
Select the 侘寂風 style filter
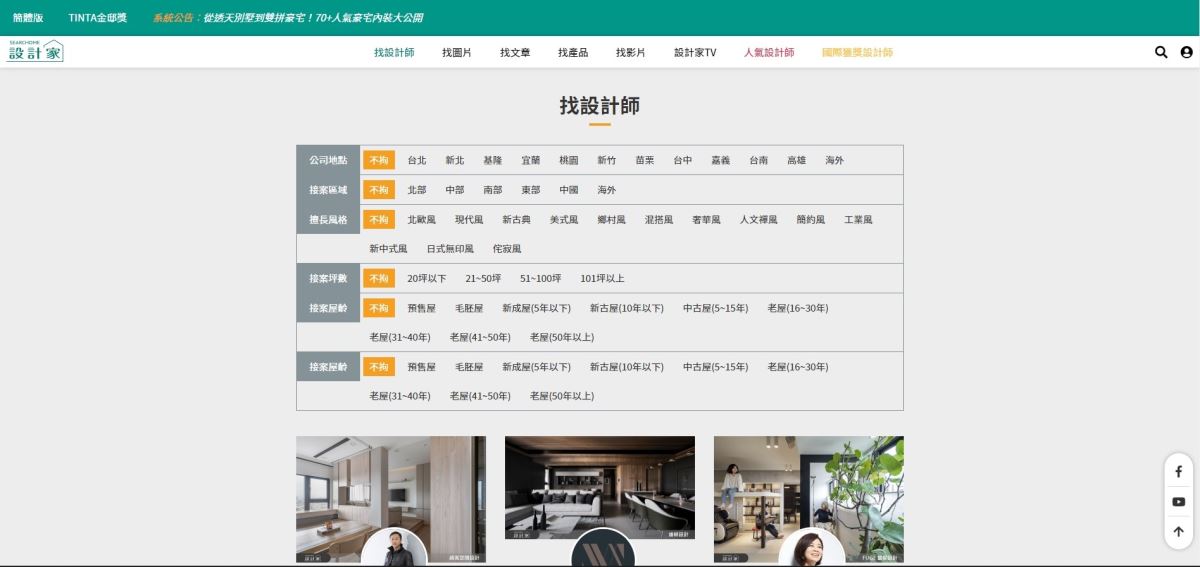(507, 249)
